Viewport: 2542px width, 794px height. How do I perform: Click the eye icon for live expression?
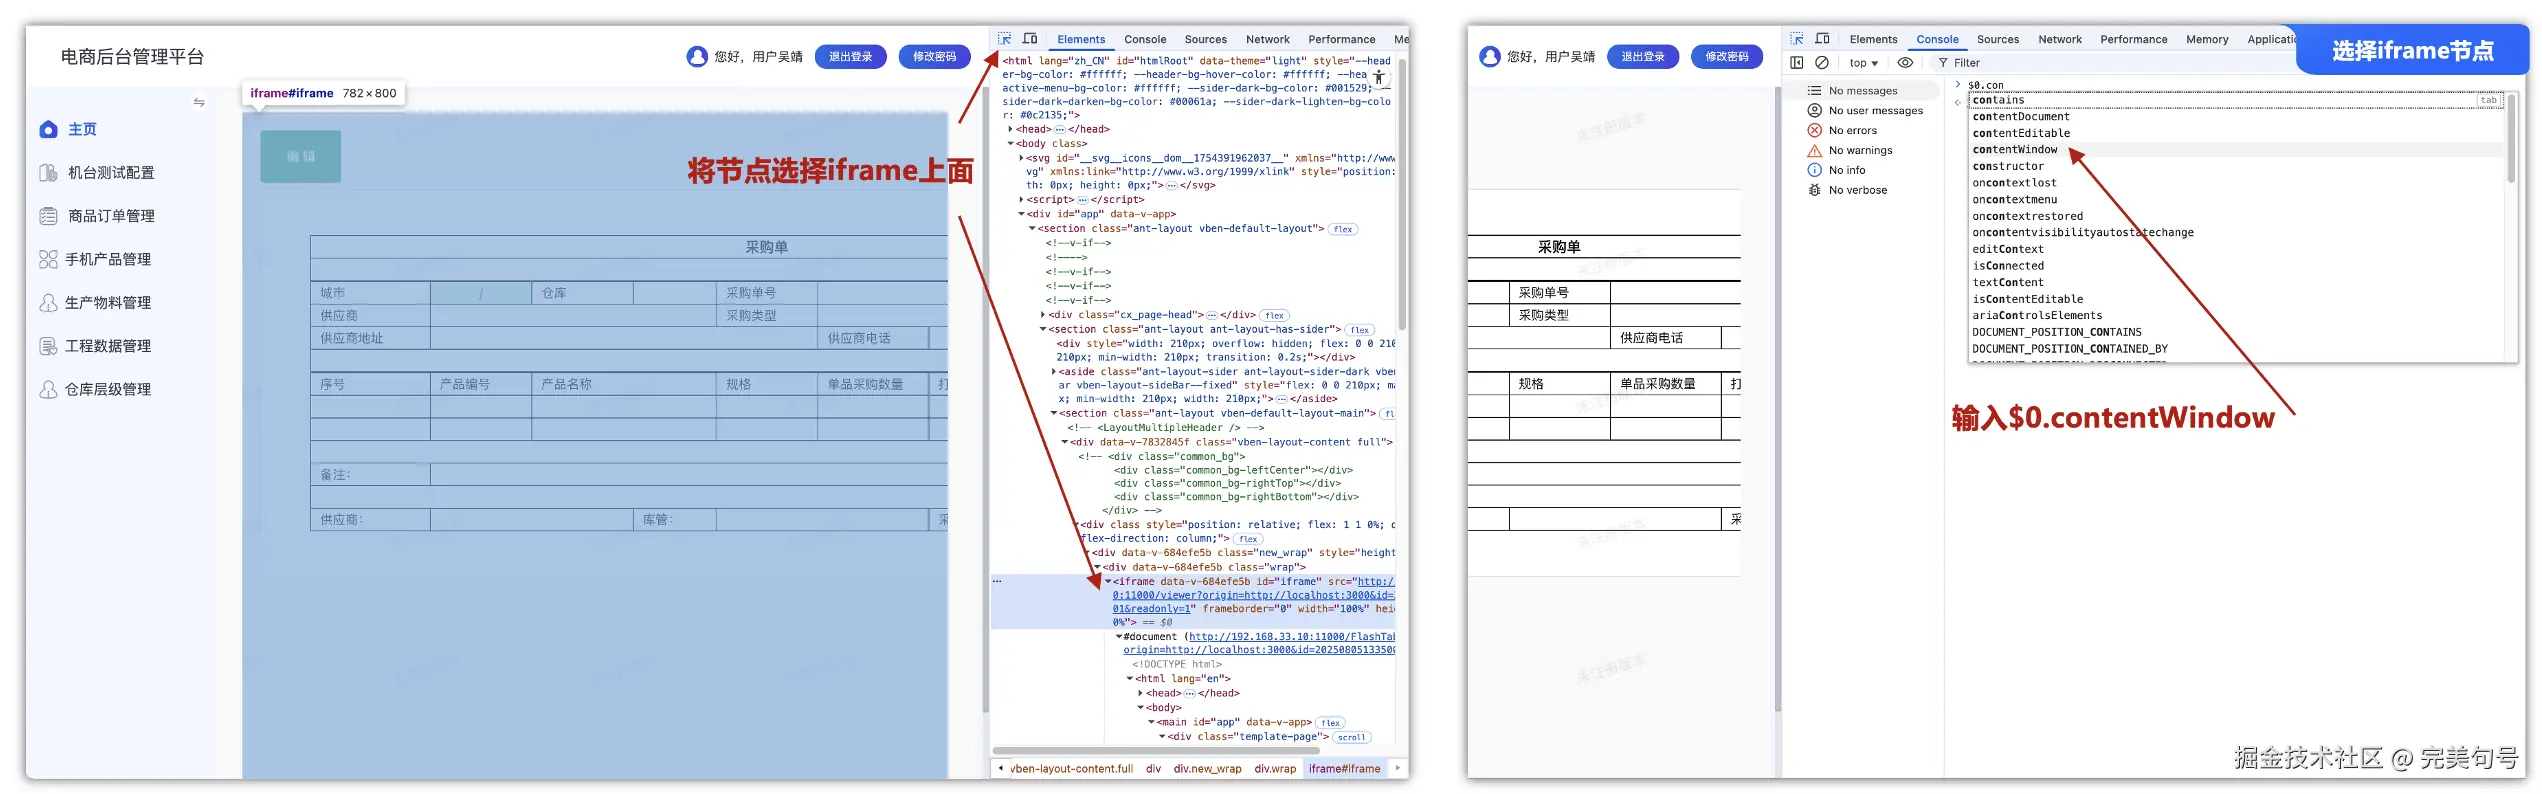tap(1906, 62)
